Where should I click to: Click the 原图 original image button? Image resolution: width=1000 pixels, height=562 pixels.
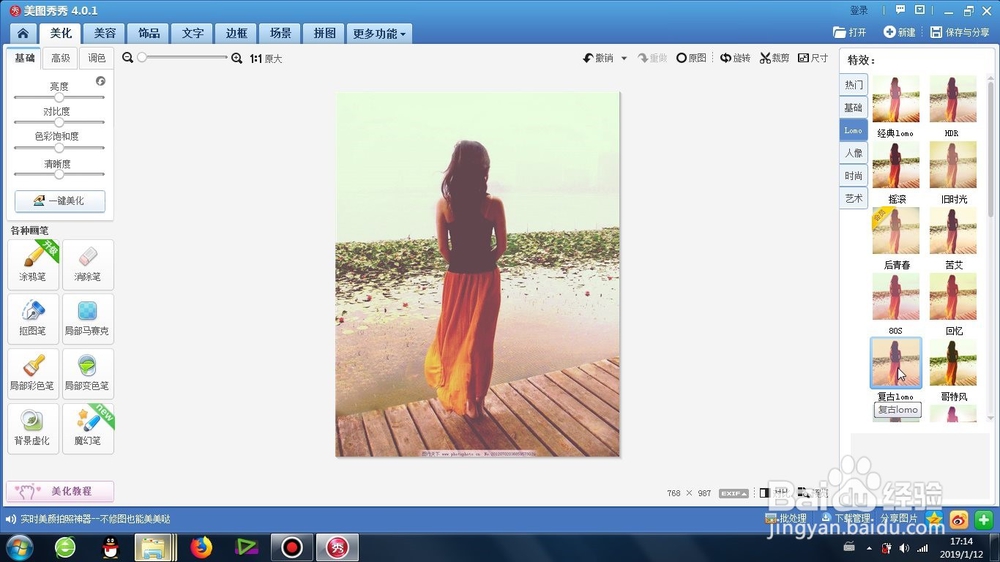pos(691,58)
